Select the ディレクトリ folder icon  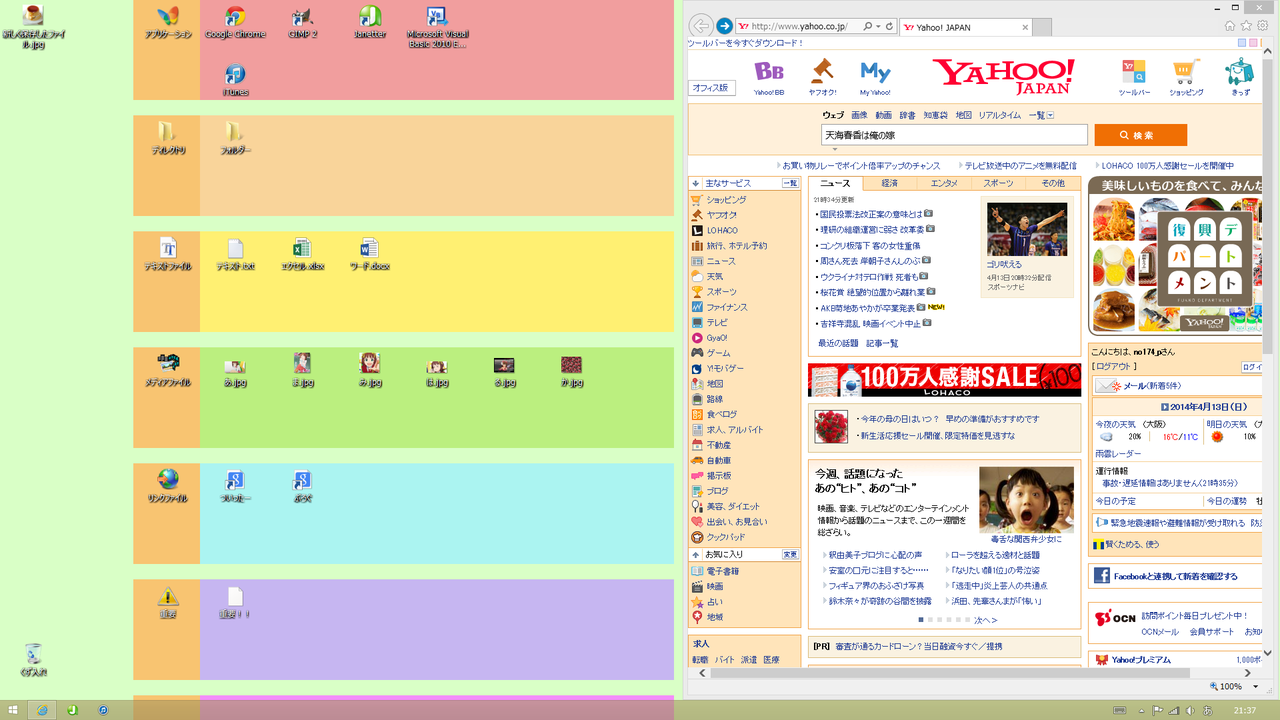click(168, 138)
